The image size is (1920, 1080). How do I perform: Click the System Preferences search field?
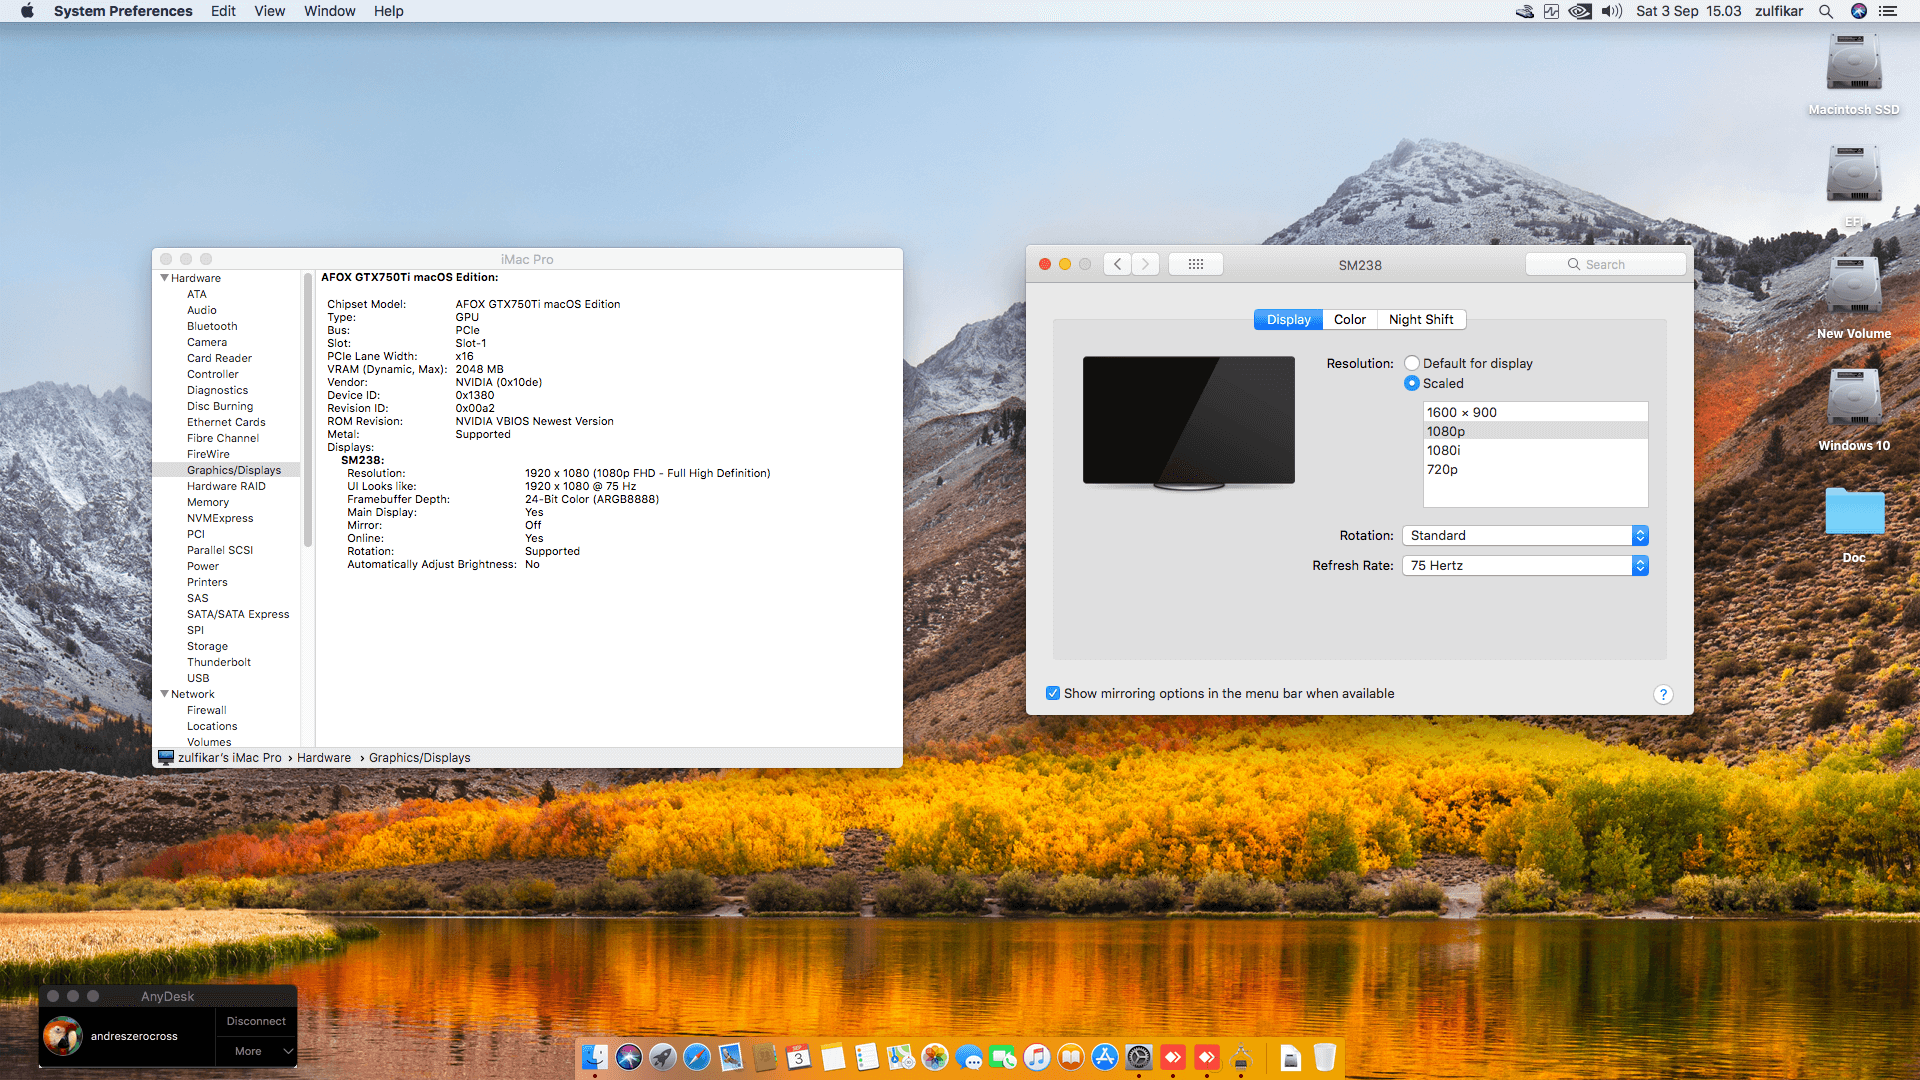coord(1605,264)
